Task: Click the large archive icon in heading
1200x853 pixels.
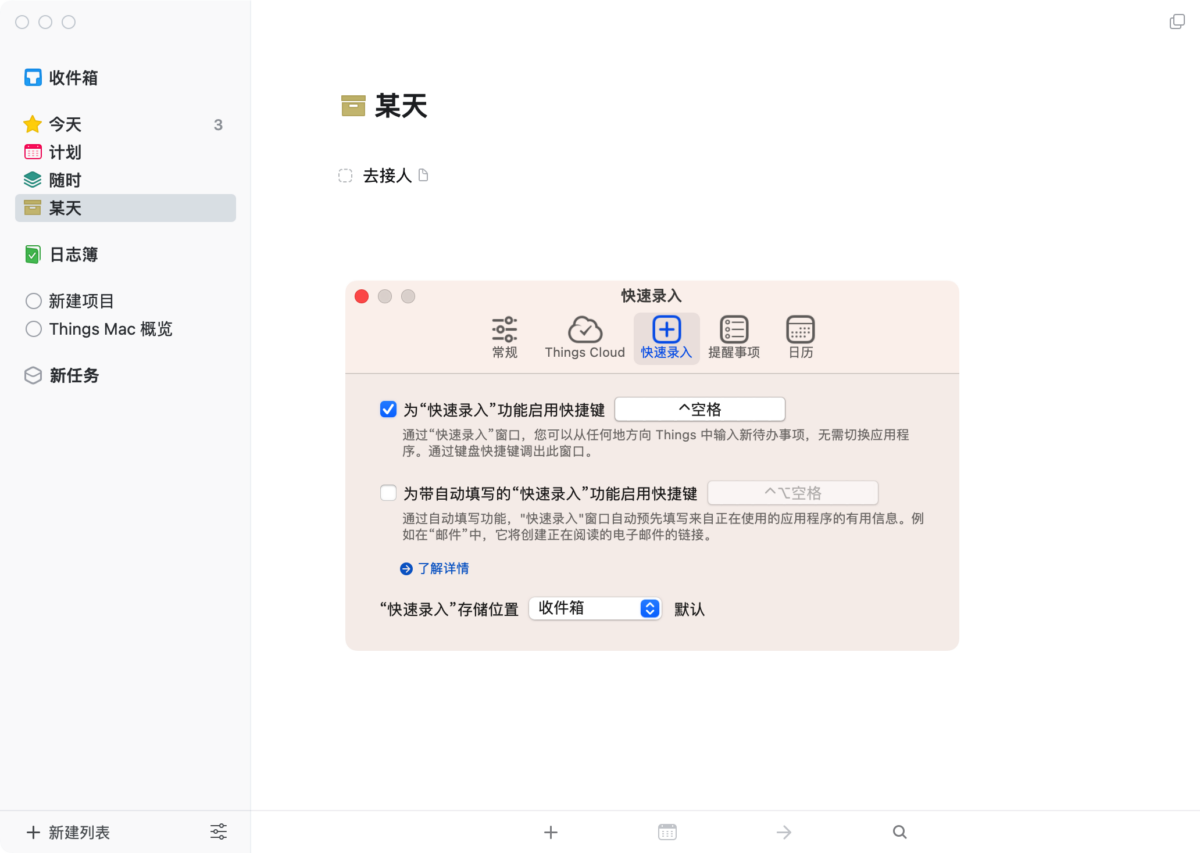Action: pyautogui.click(x=353, y=106)
